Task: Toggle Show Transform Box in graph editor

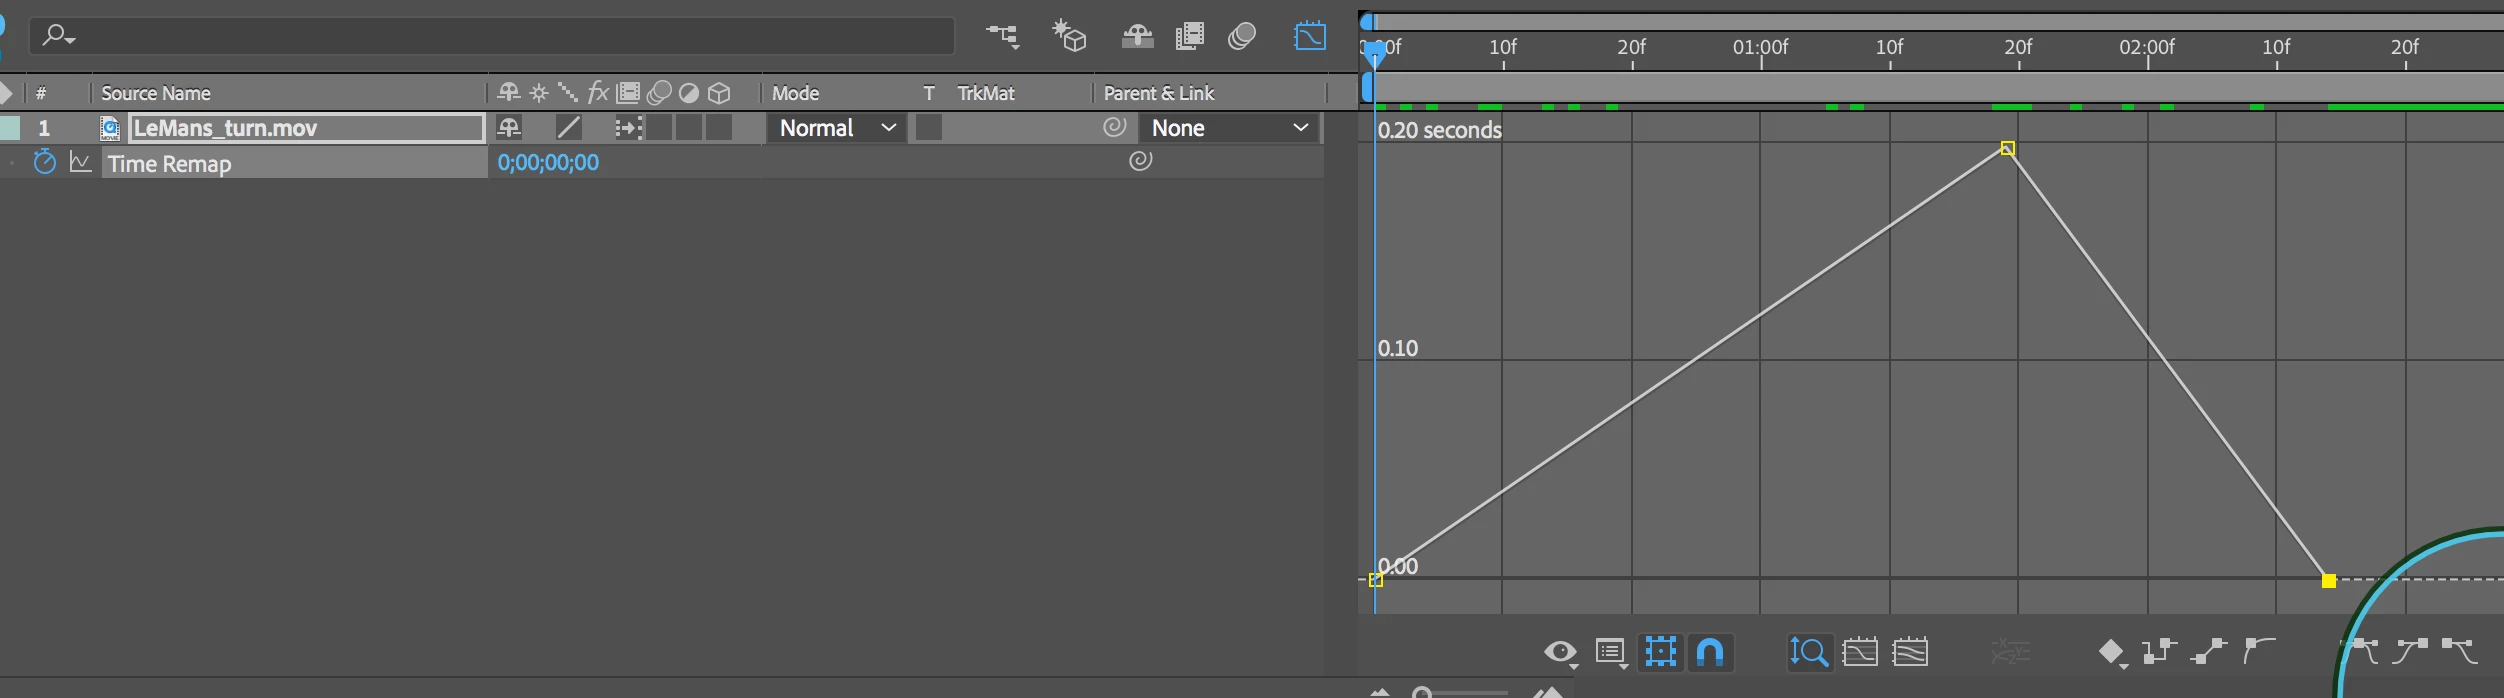Action: [x=1661, y=652]
